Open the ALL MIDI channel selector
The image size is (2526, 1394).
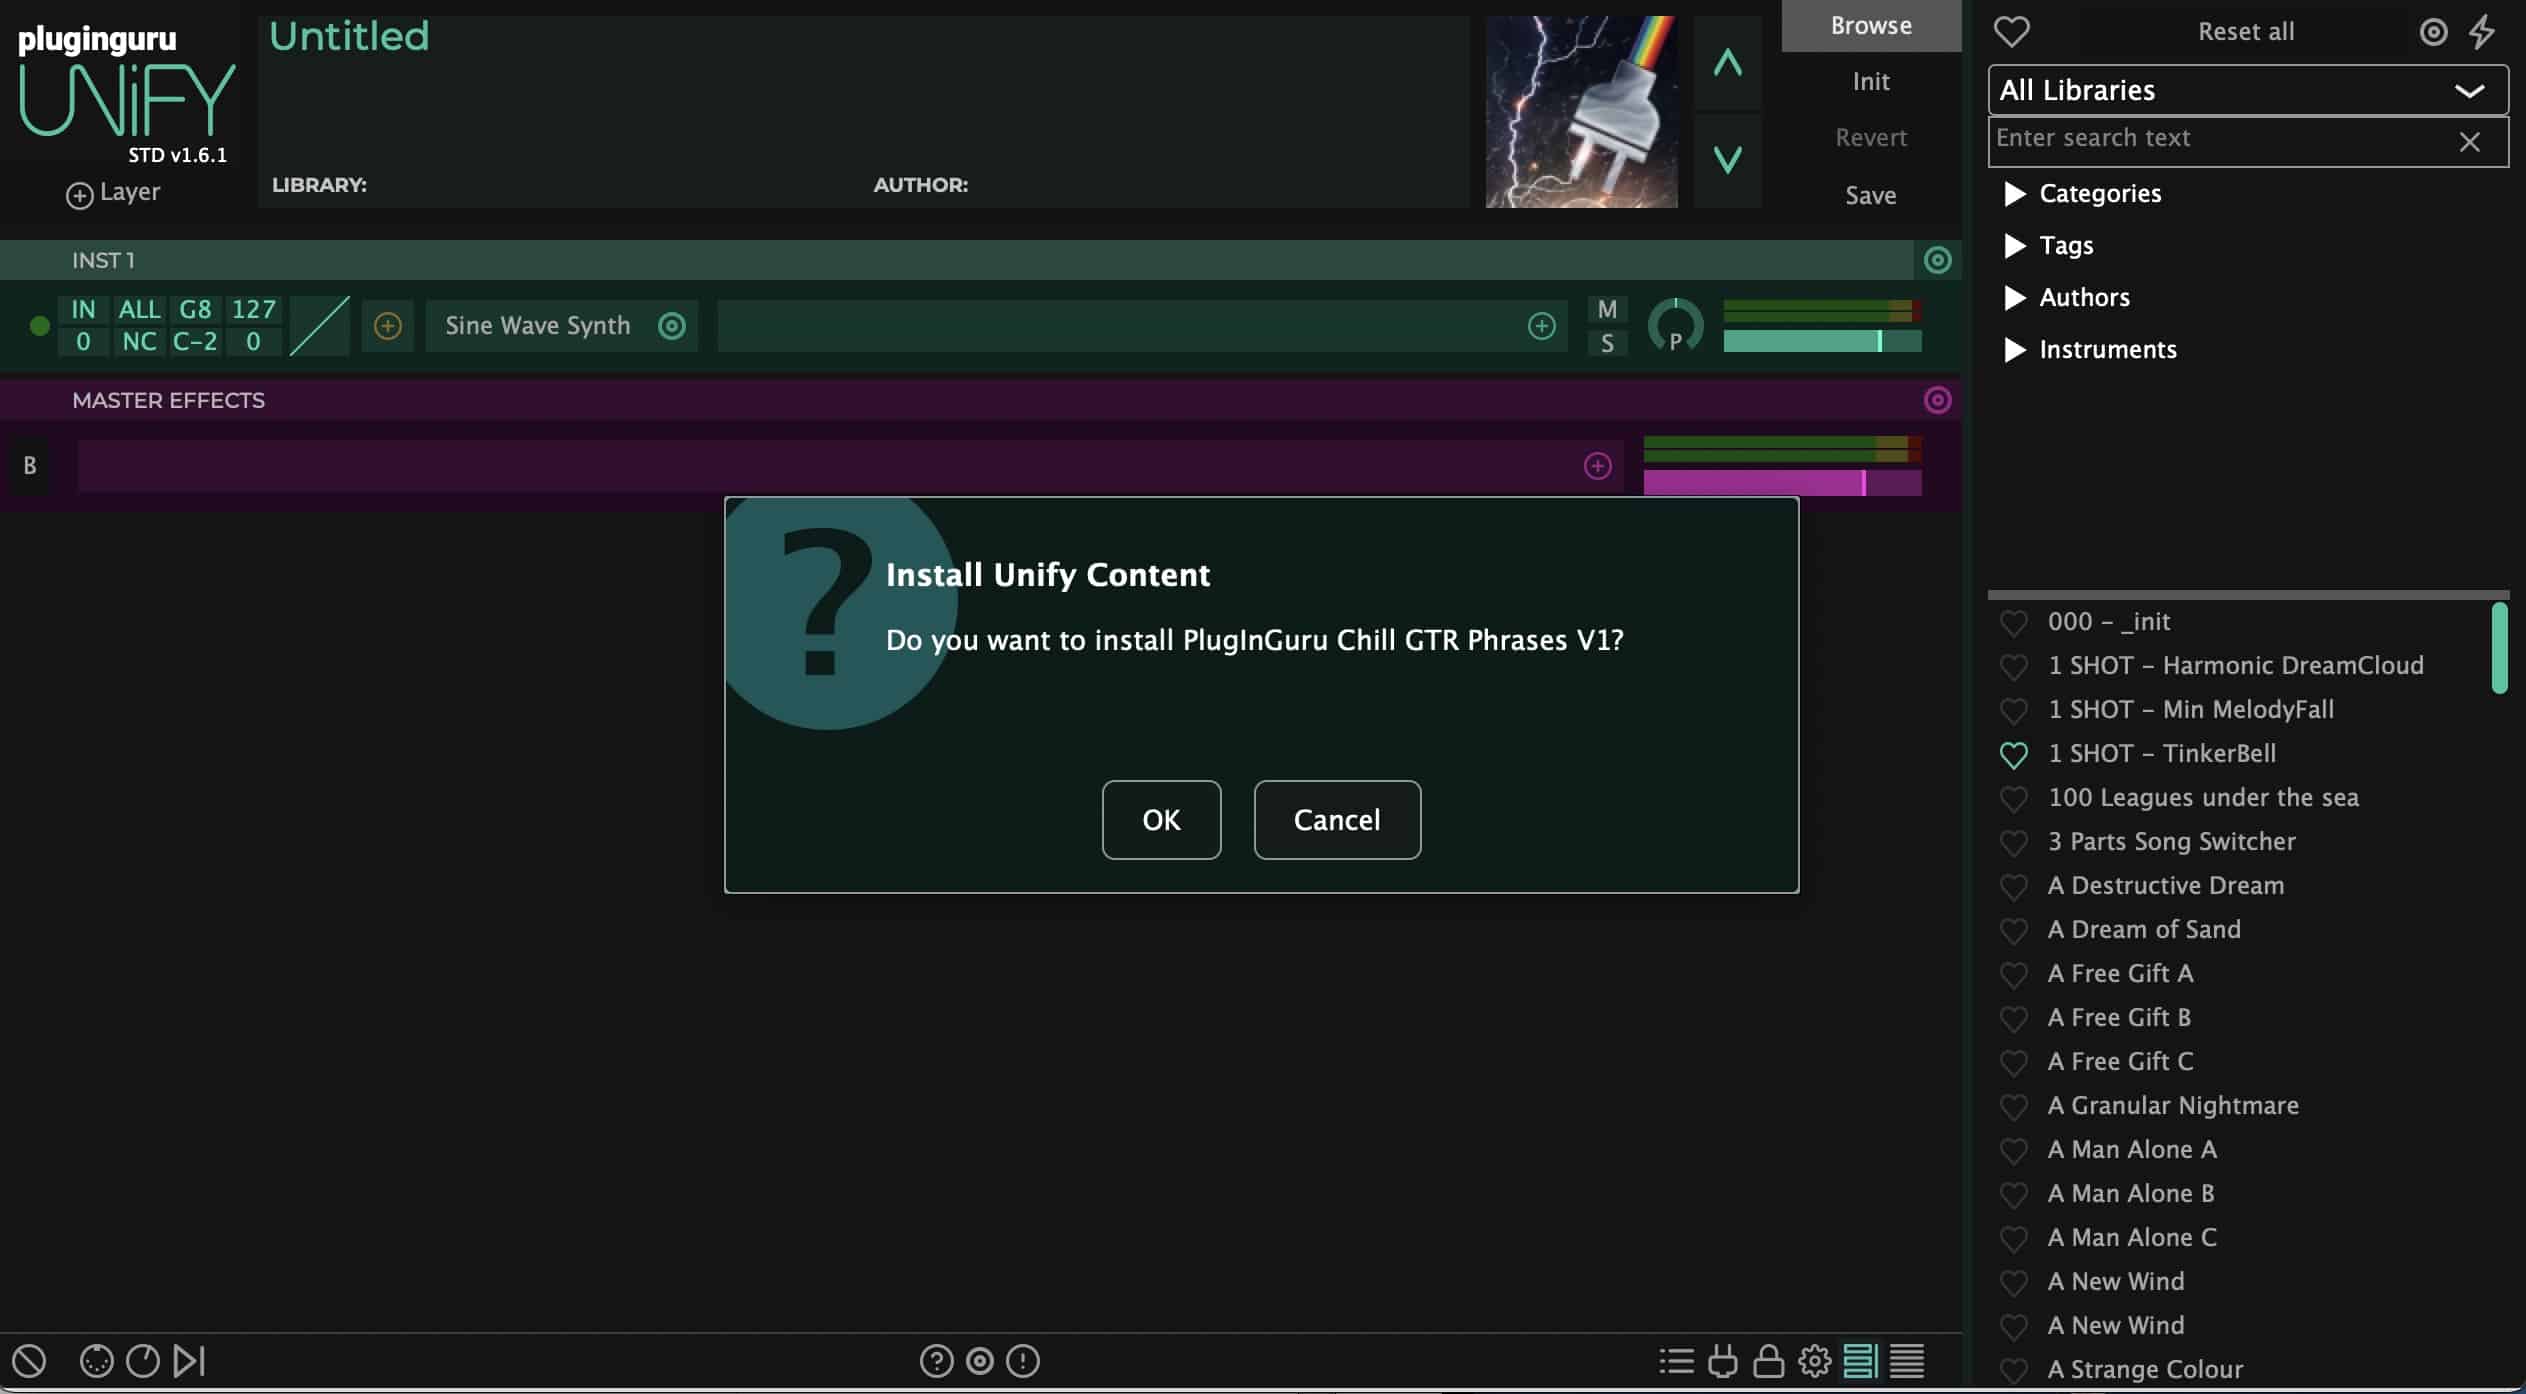(139, 310)
